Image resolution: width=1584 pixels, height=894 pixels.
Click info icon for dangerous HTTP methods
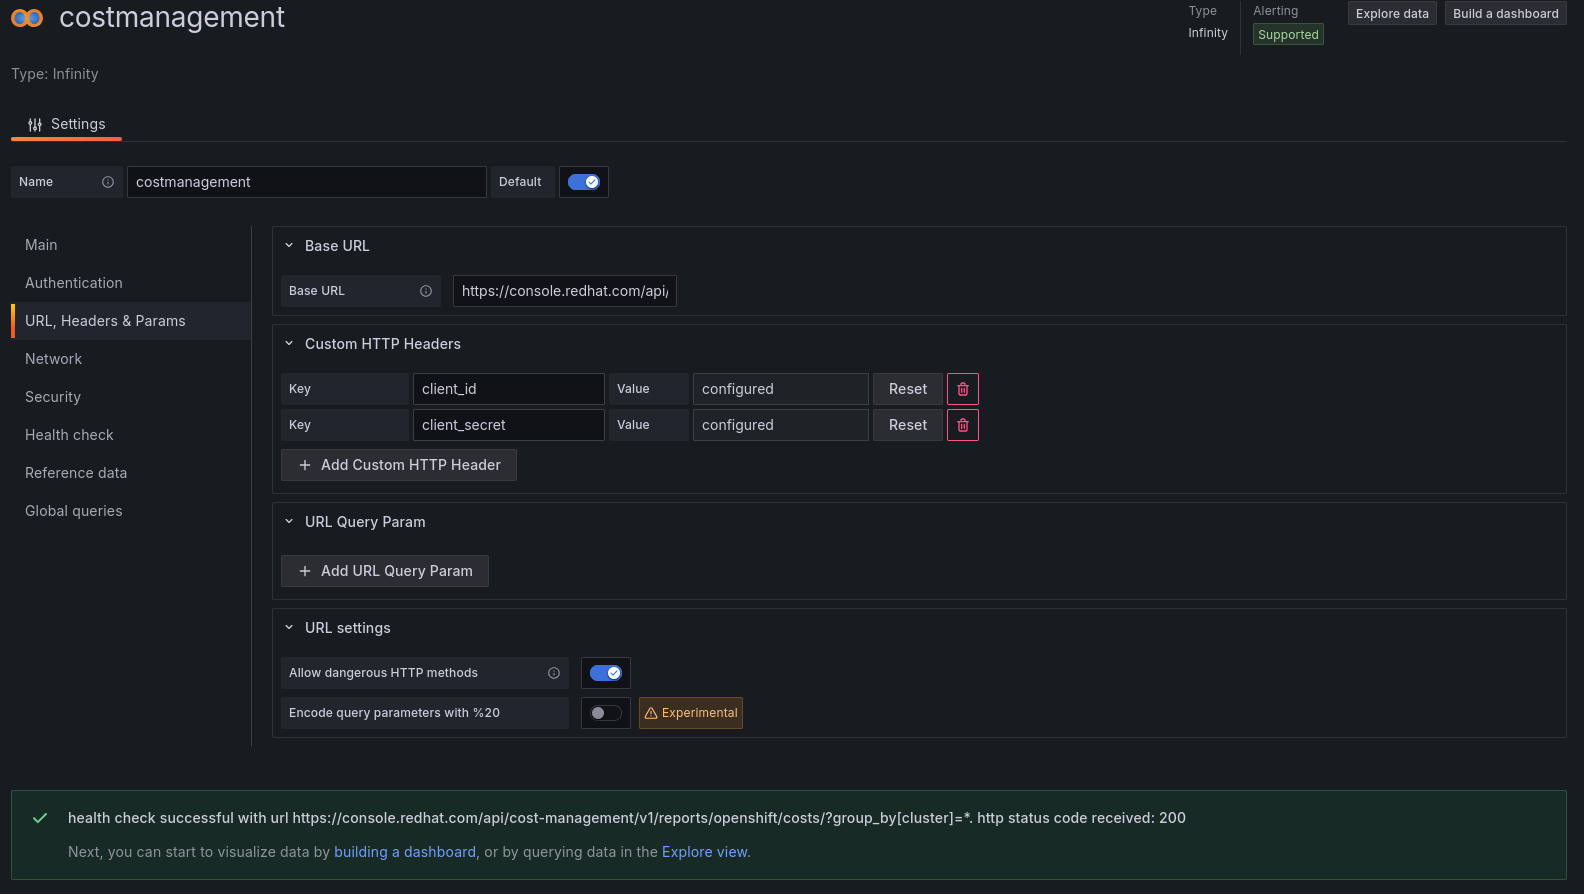554,673
